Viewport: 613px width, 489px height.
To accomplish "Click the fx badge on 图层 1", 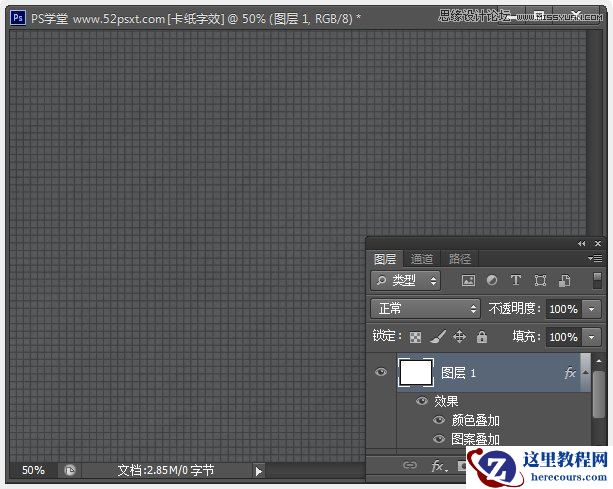I will (x=570, y=373).
